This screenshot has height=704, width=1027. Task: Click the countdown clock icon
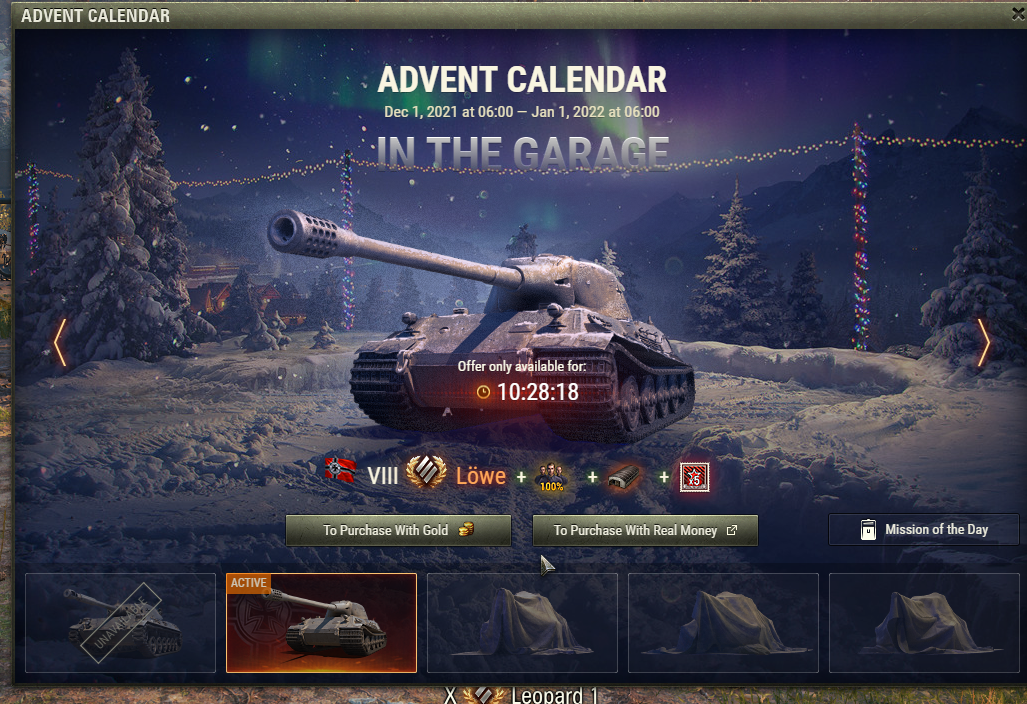click(483, 392)
